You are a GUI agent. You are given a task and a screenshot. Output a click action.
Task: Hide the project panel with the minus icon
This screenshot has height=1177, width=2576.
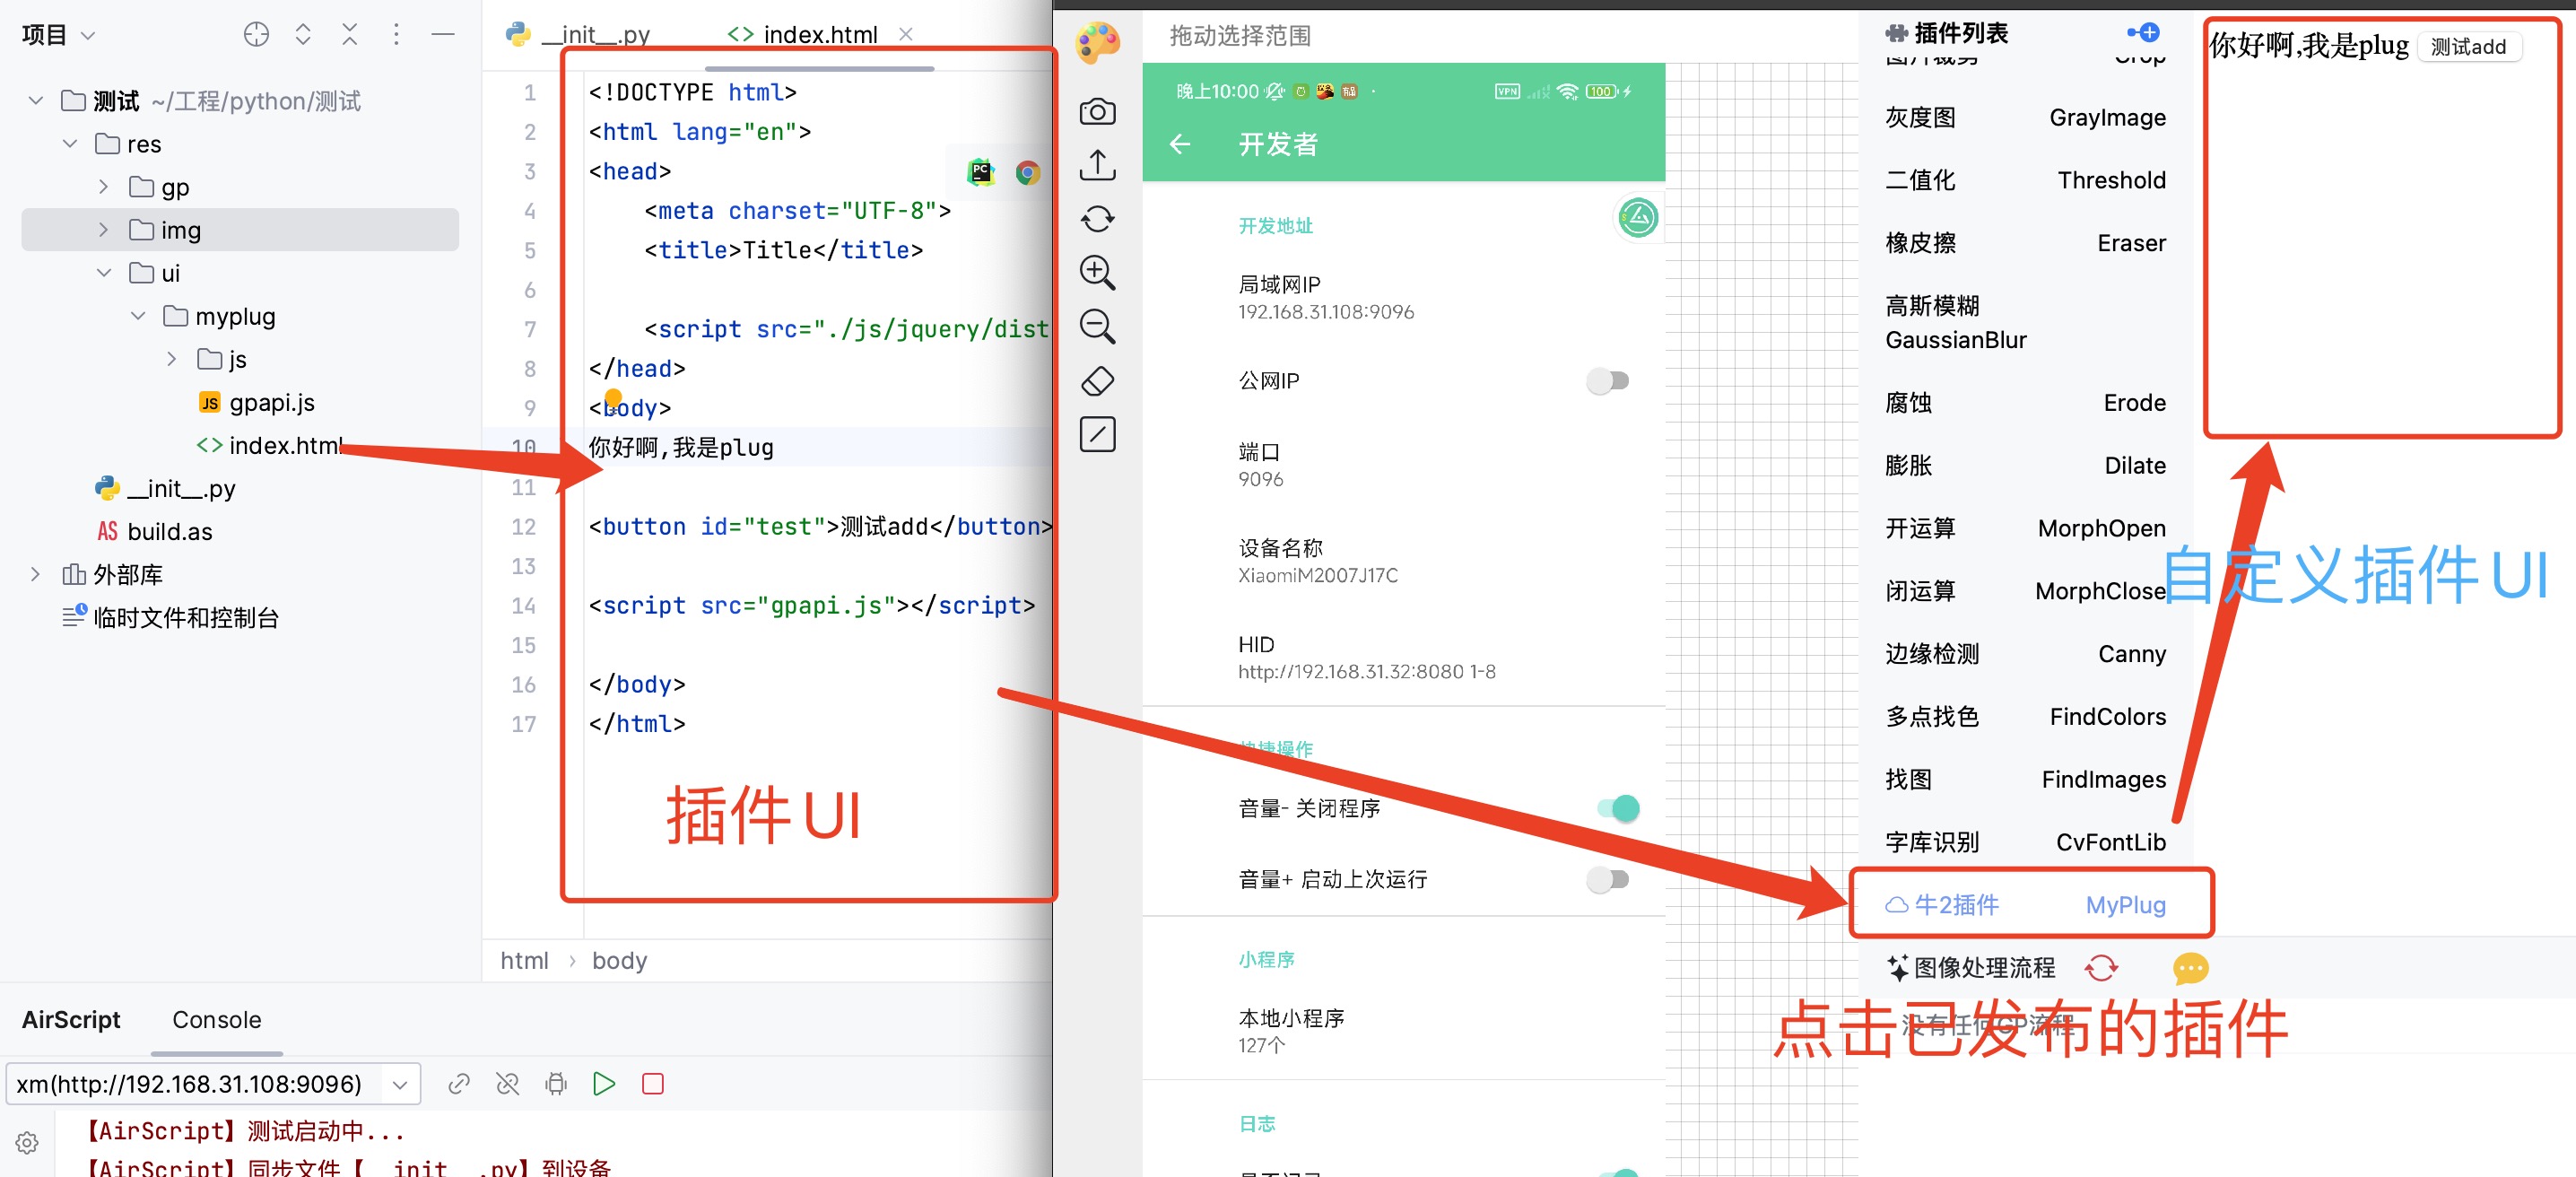(442, 35)
